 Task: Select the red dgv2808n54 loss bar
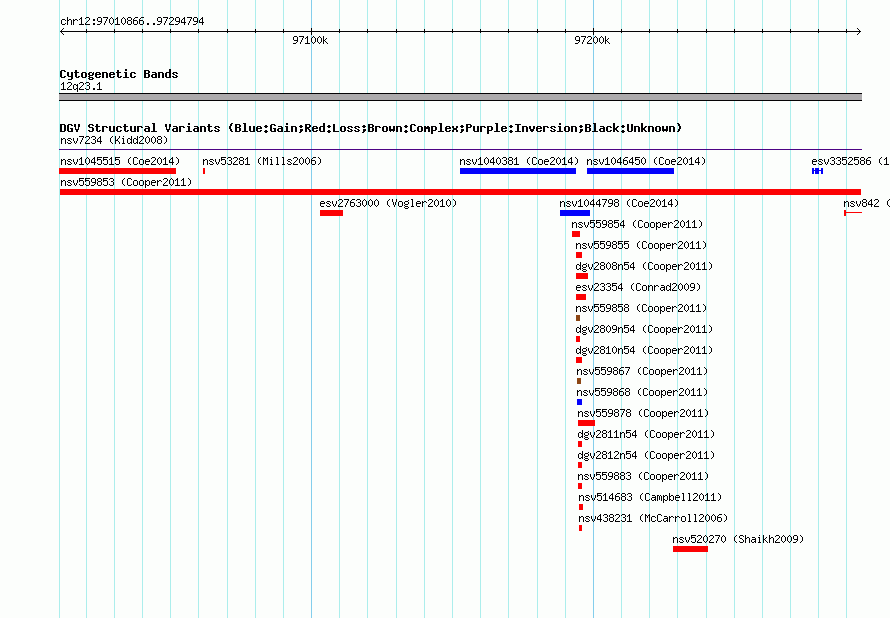point(582,276)
